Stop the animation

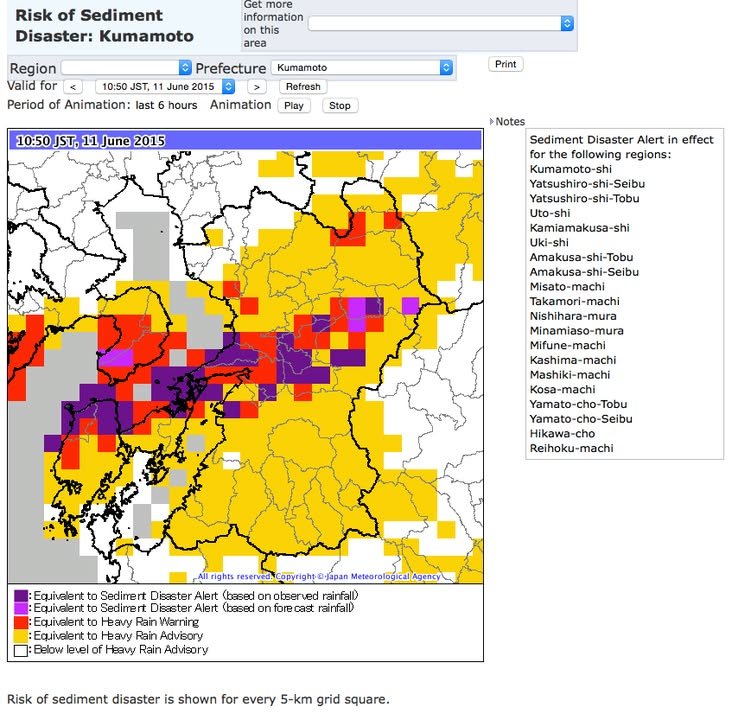pos(340,105)
